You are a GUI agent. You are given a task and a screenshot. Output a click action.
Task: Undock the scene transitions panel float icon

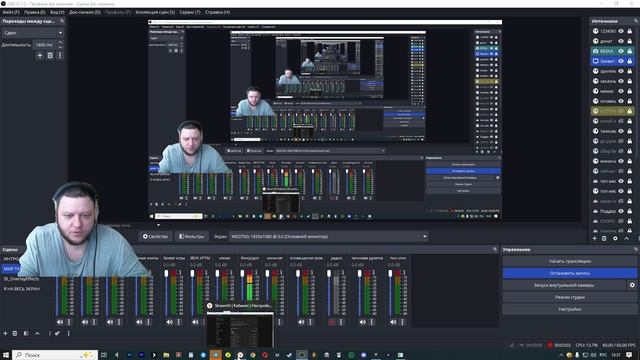click(62, 21)
